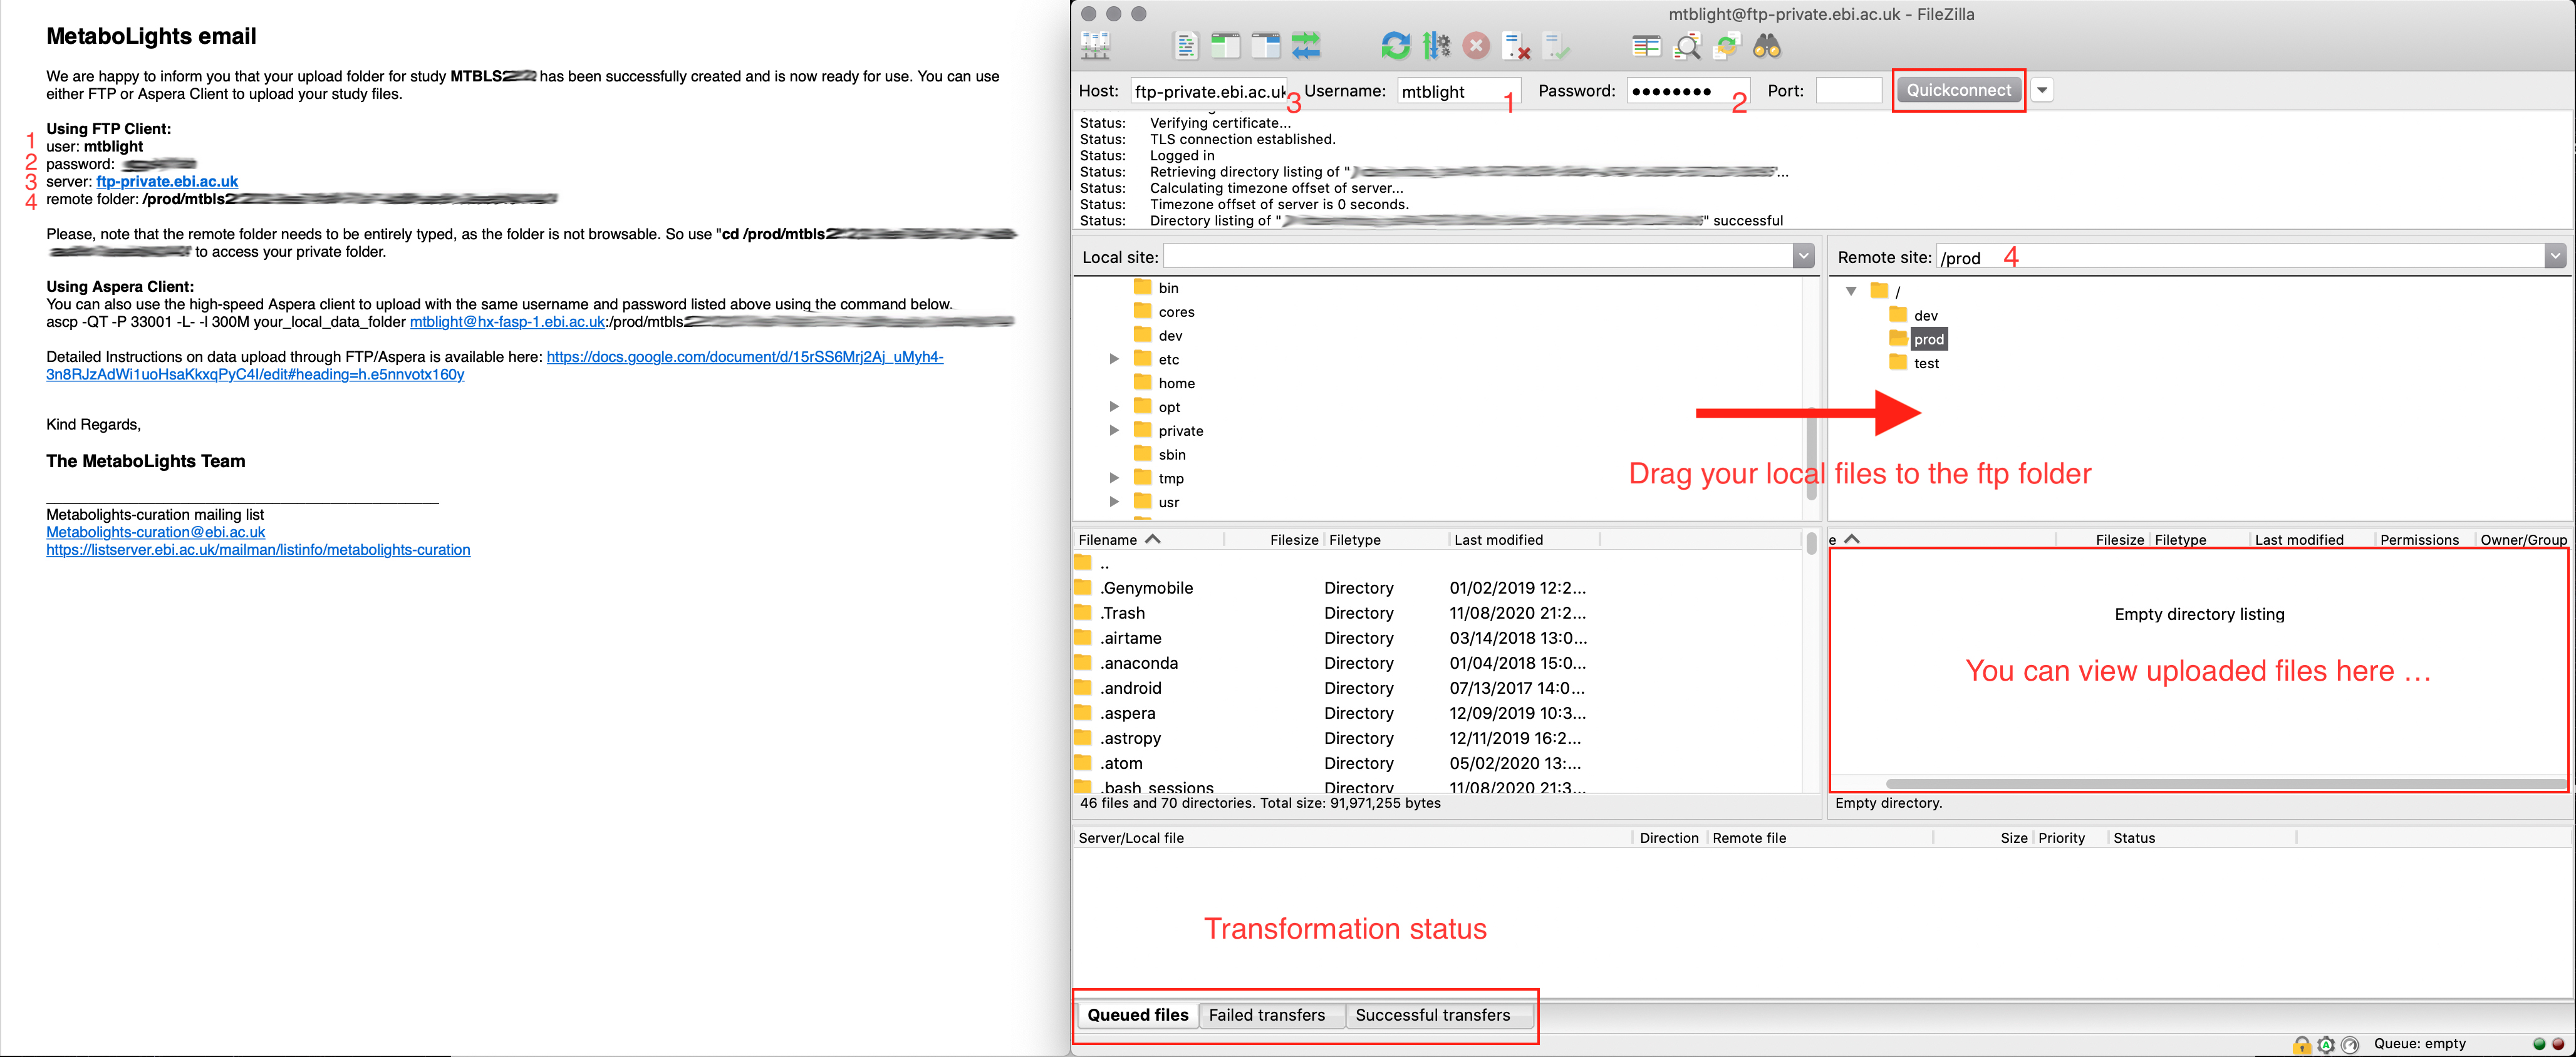
Task: Select the home folder in local tree
Action: point(1176,383)
